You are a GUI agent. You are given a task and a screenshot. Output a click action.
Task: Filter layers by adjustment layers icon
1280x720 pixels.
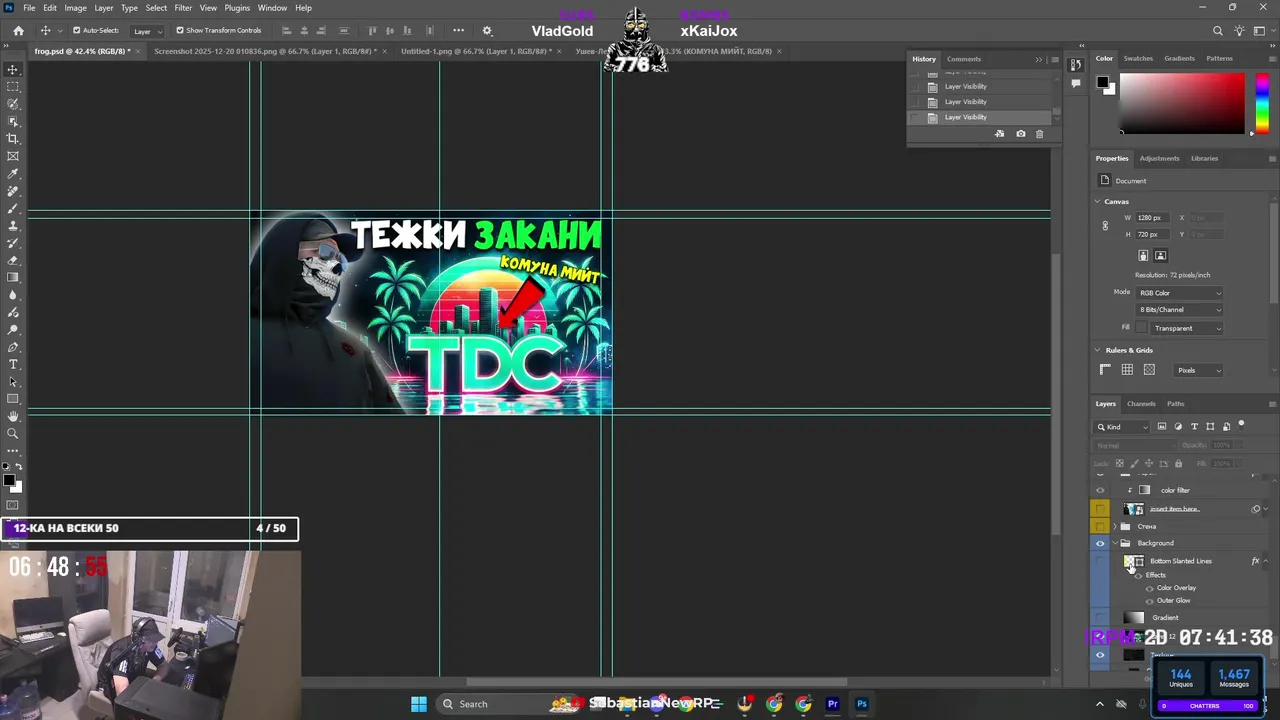[x=1178, y=427]
